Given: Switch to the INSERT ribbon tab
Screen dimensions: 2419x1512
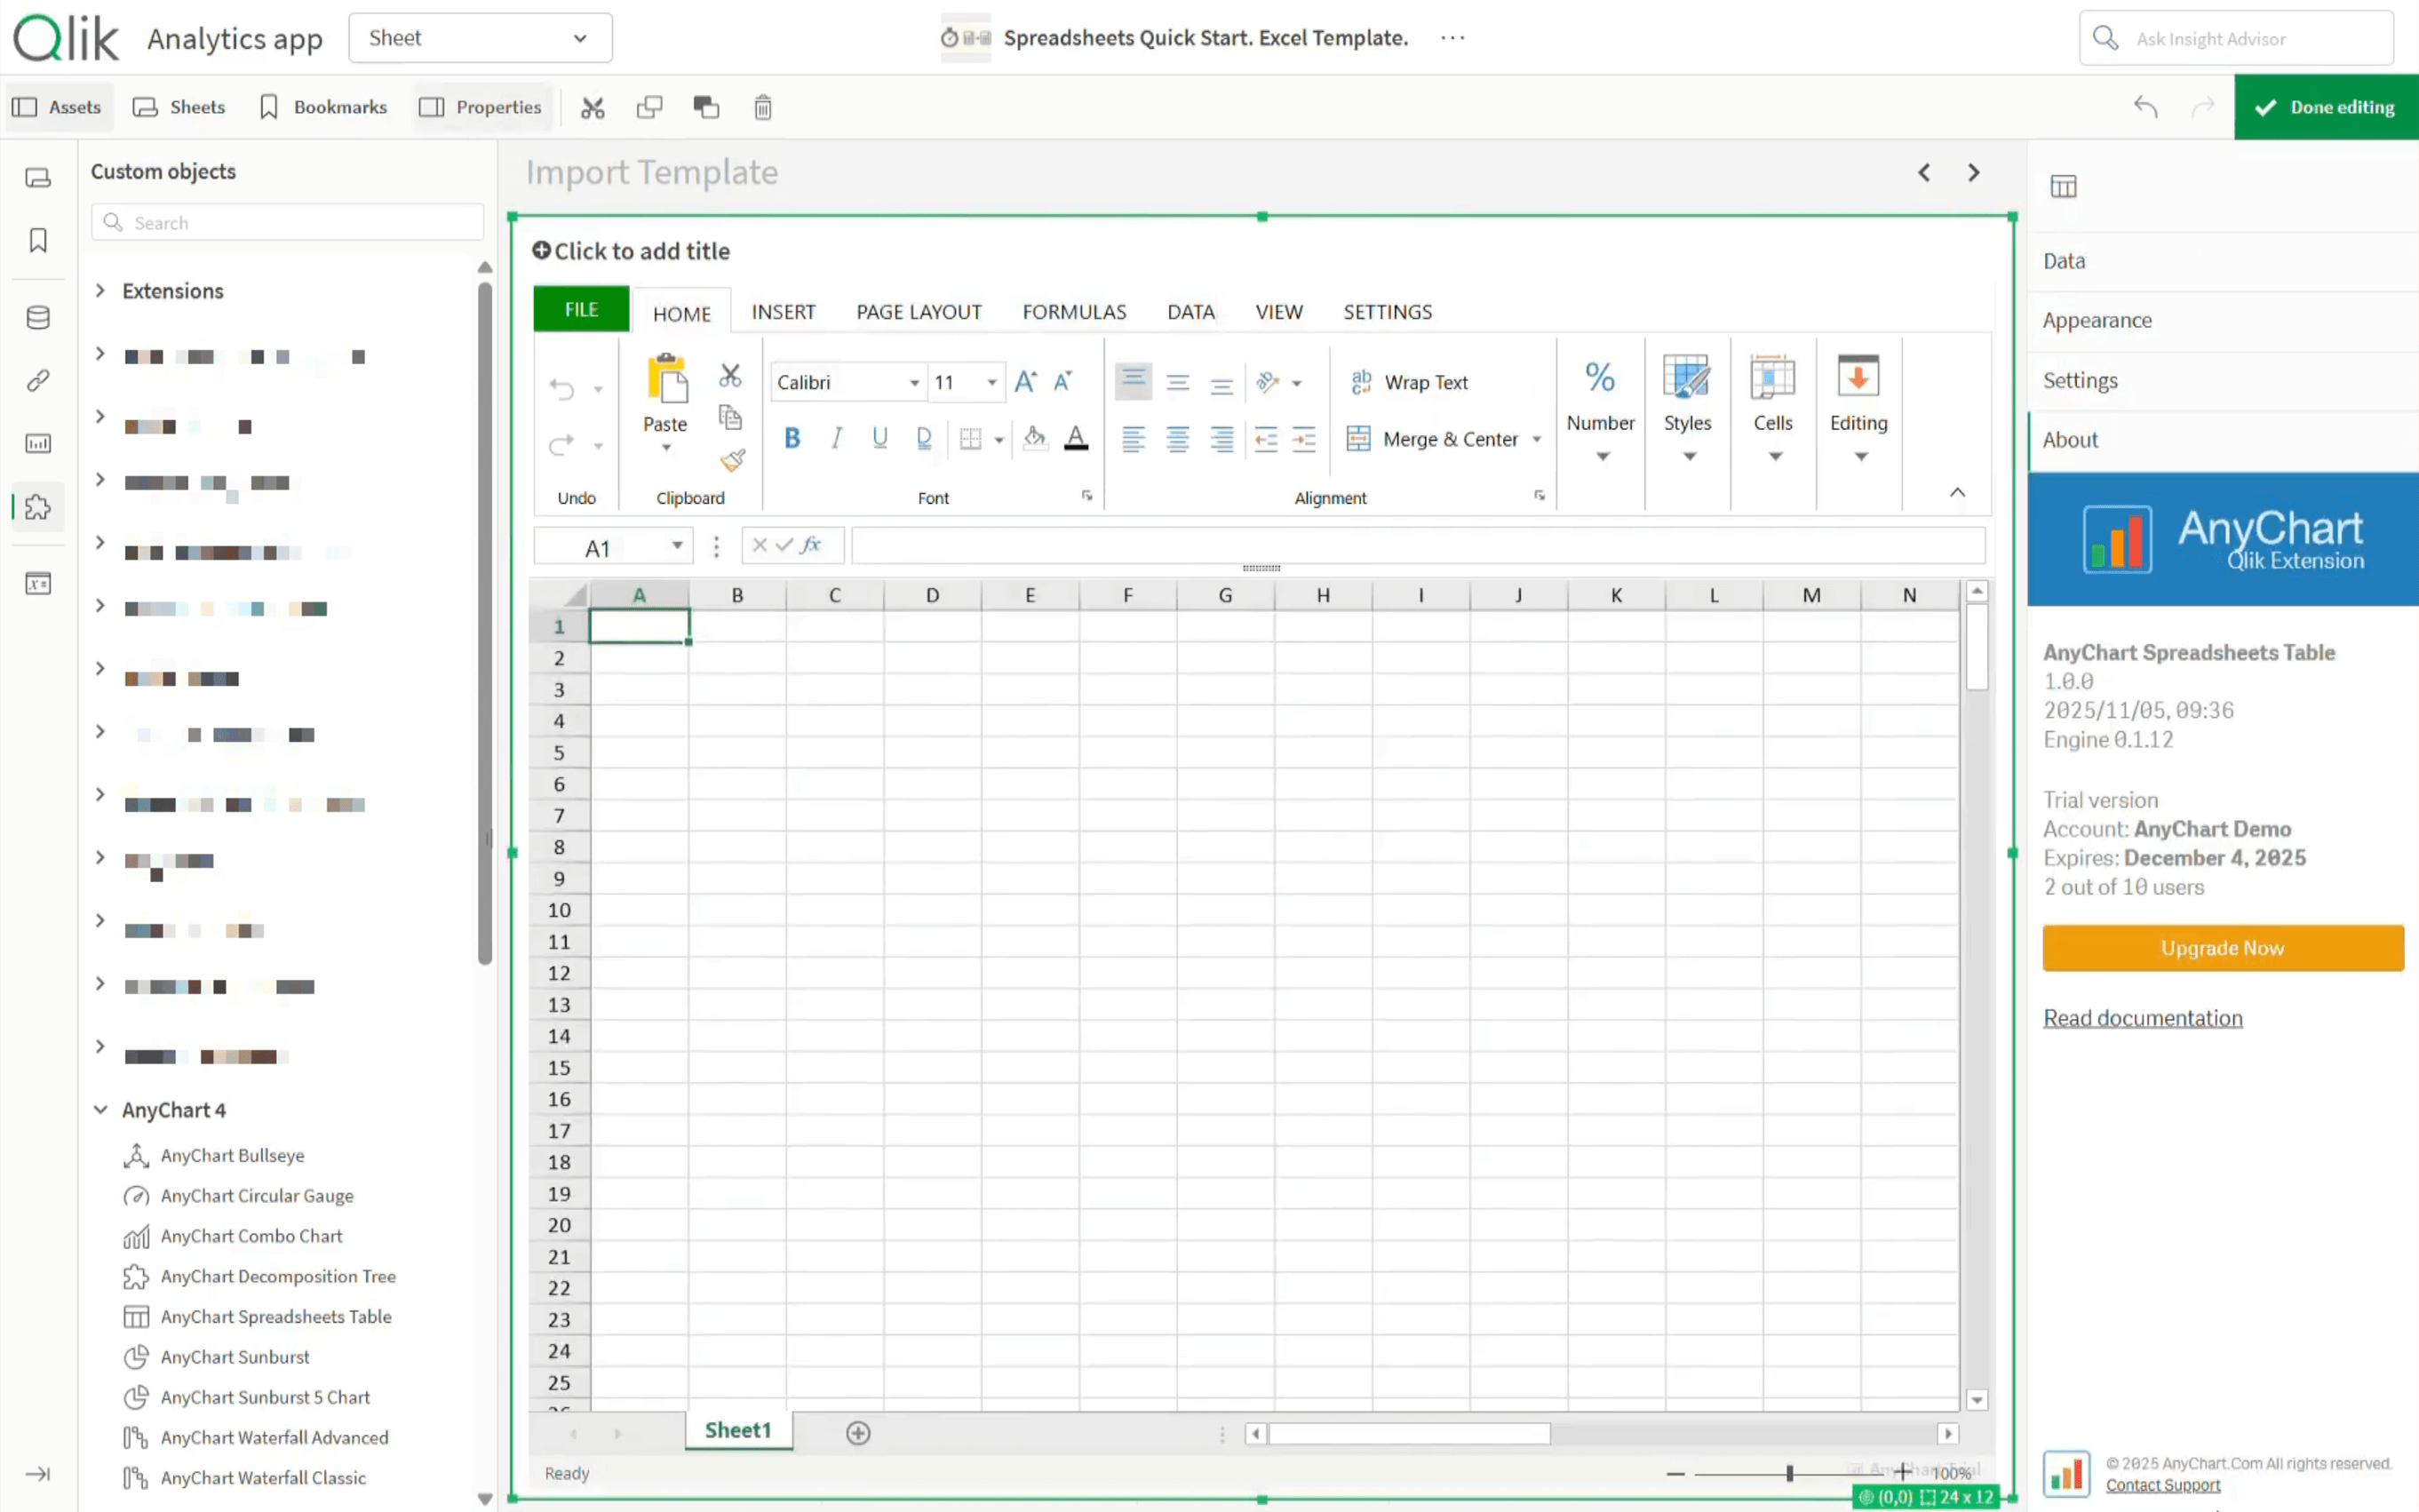Looking at the screenshot, I should (x=783, y=312).
